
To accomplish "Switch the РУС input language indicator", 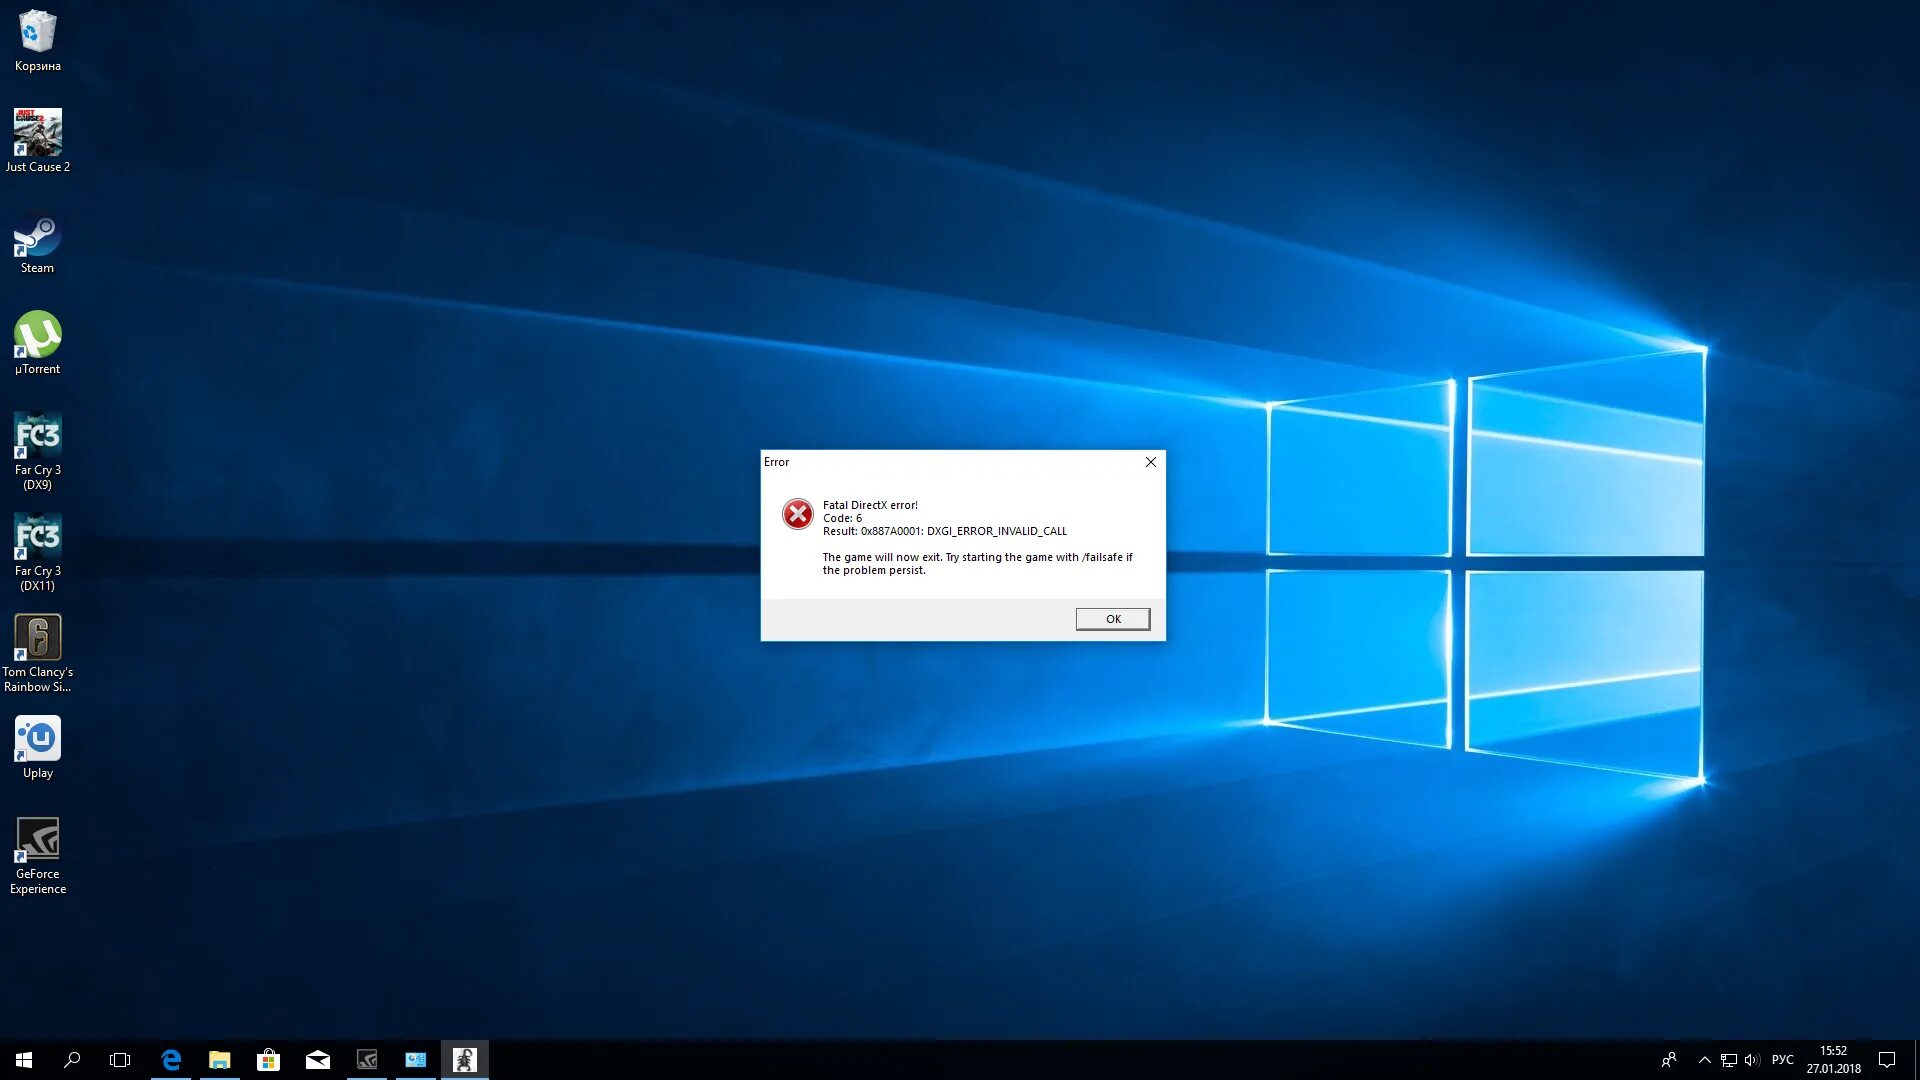I will pos(1782,1060).
